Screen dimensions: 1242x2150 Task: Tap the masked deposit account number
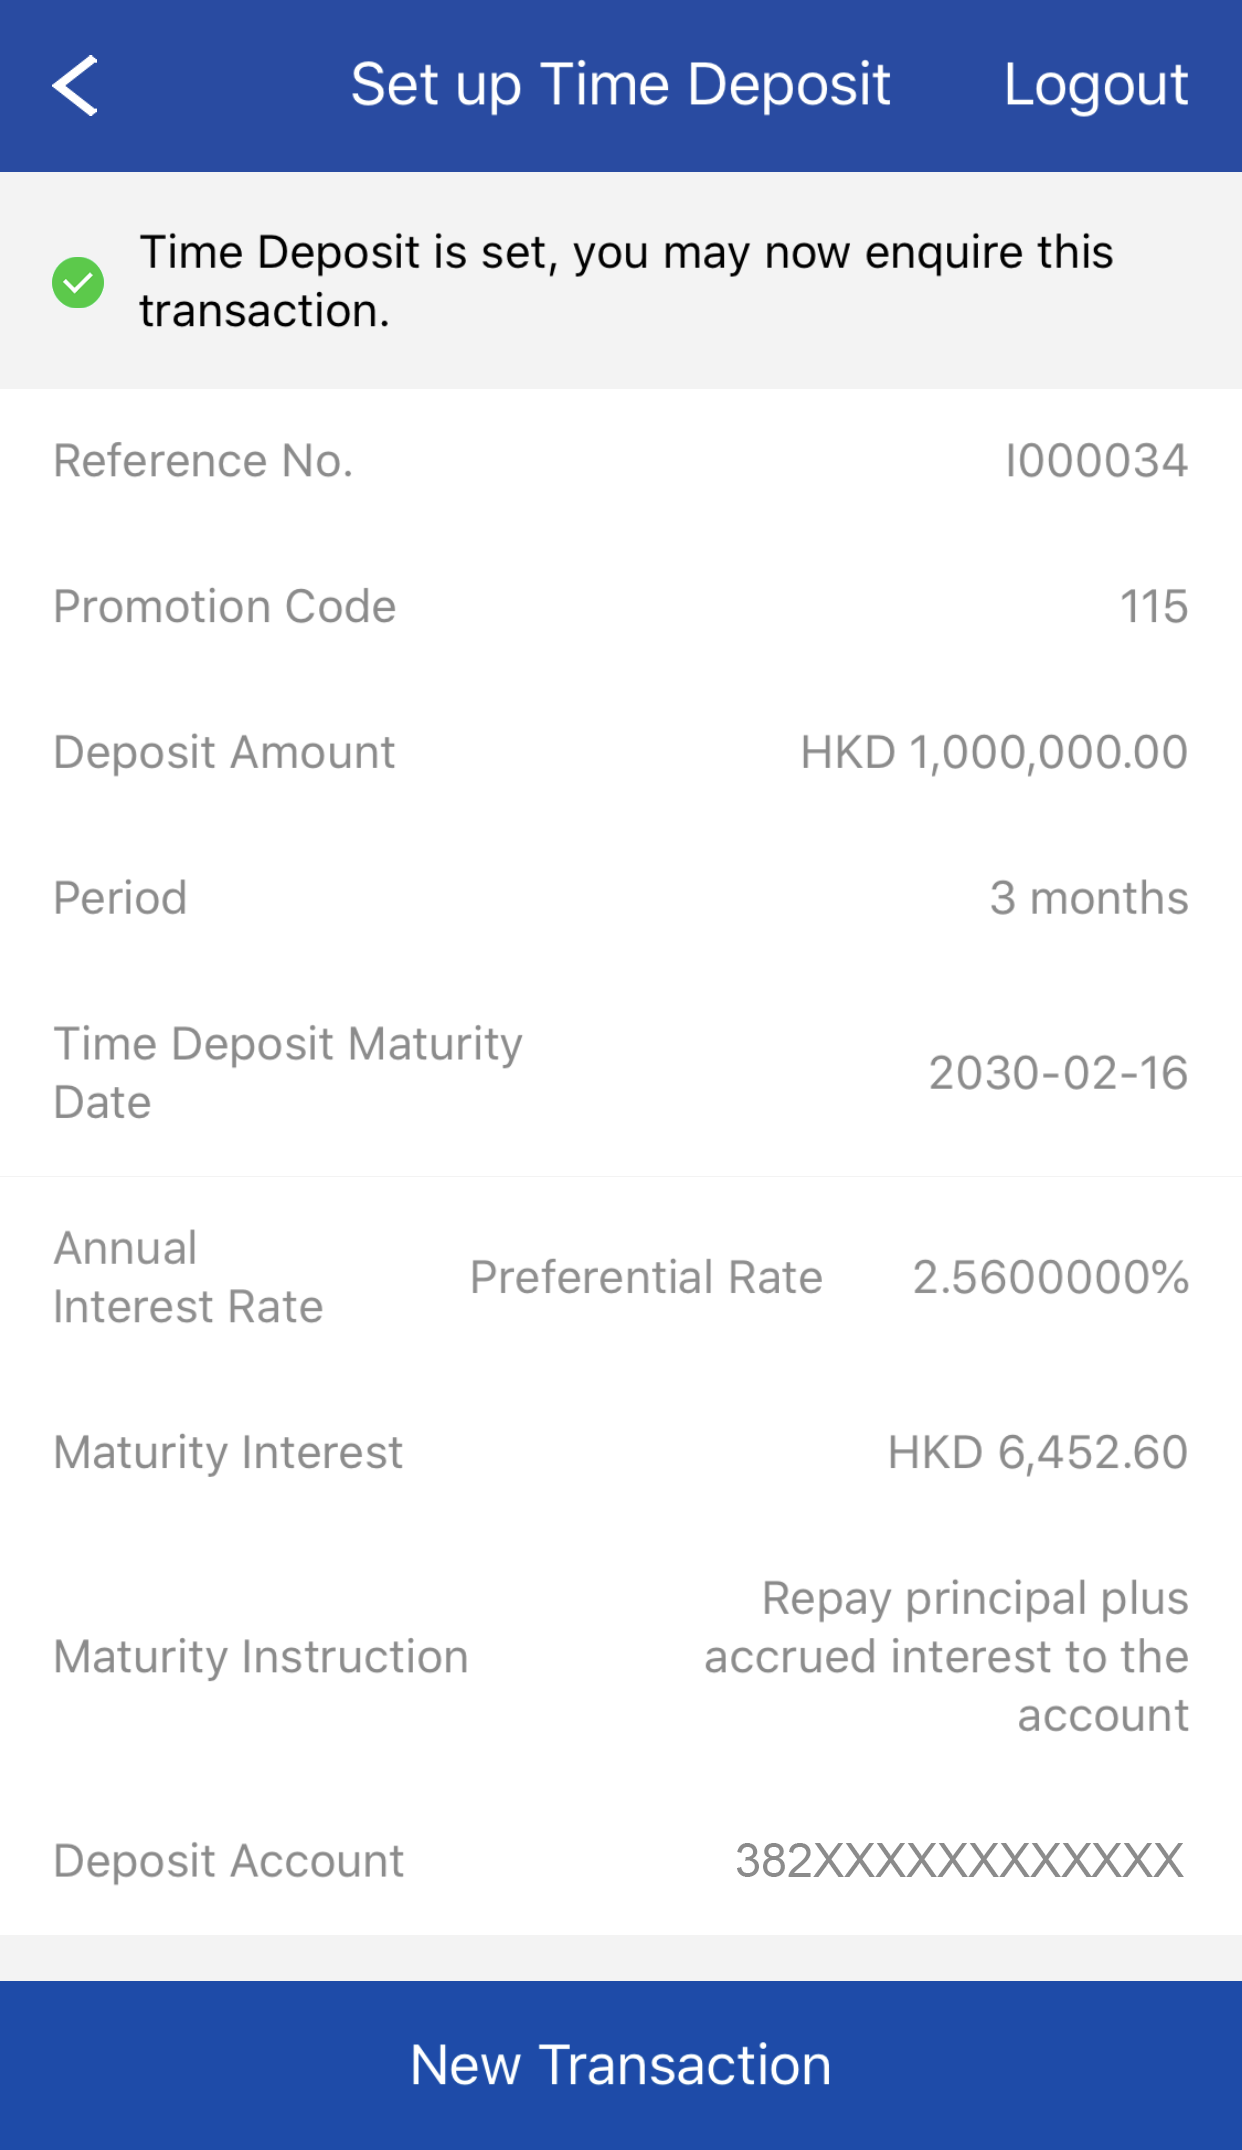tap(960, 1861)
